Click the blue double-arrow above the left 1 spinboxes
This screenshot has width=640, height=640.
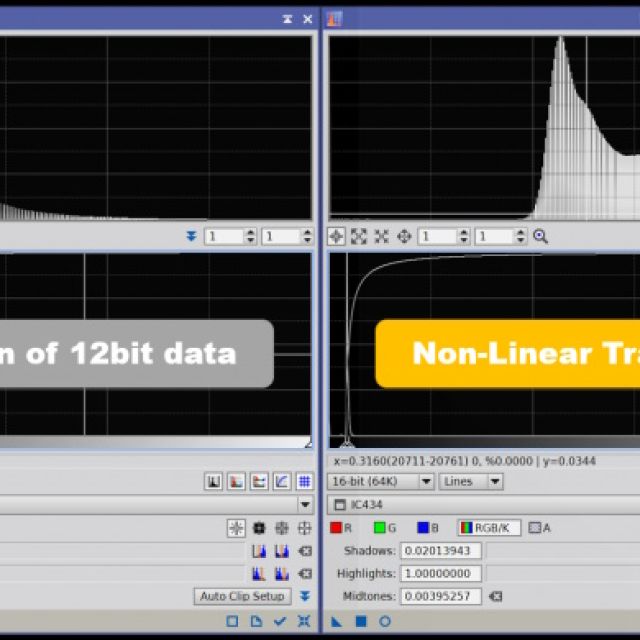(x=191, y=236)
